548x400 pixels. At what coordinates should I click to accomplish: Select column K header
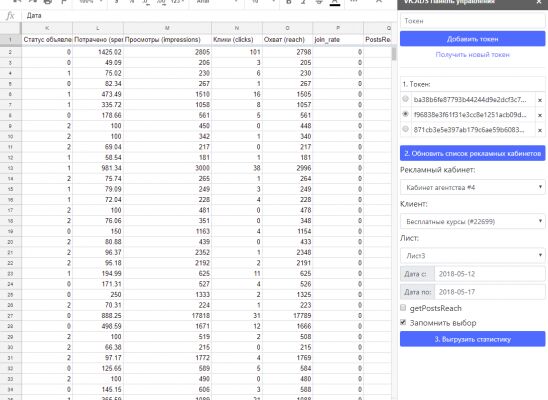click(47, 28)
